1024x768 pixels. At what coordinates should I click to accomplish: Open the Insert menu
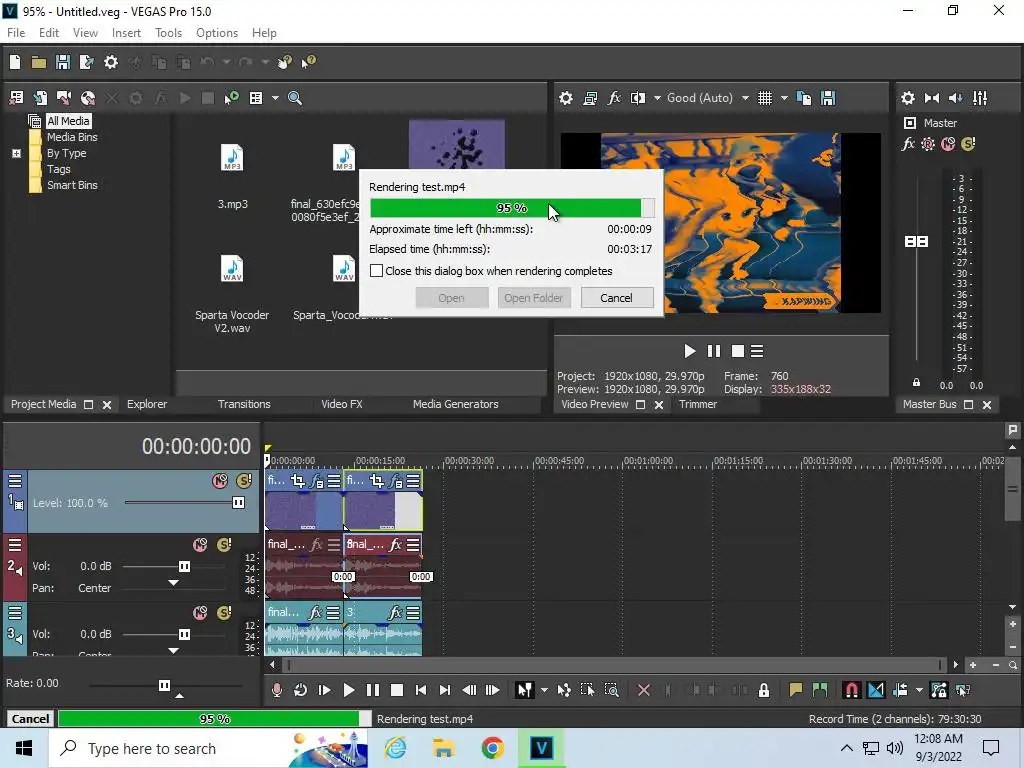[x=126, y=33]
